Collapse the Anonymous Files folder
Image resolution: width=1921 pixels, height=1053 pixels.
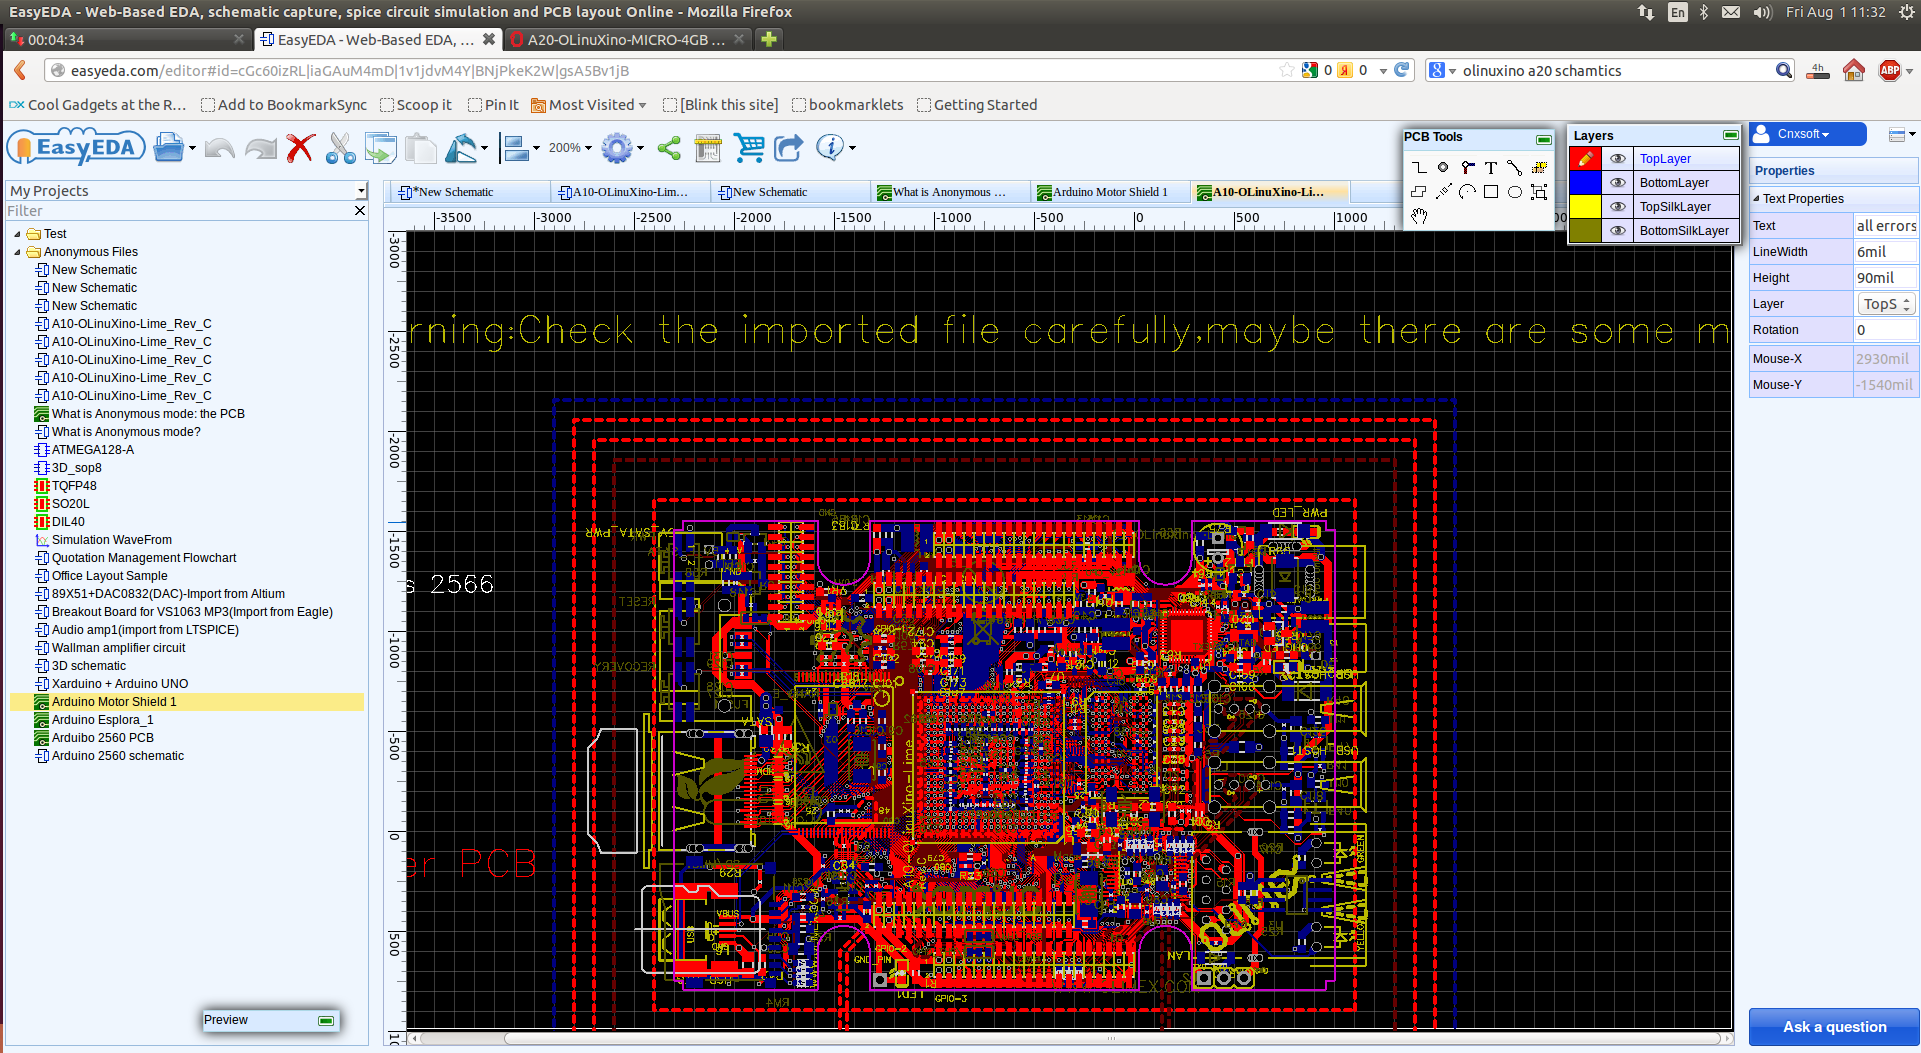pyautogui.click(x=17, y=252)
